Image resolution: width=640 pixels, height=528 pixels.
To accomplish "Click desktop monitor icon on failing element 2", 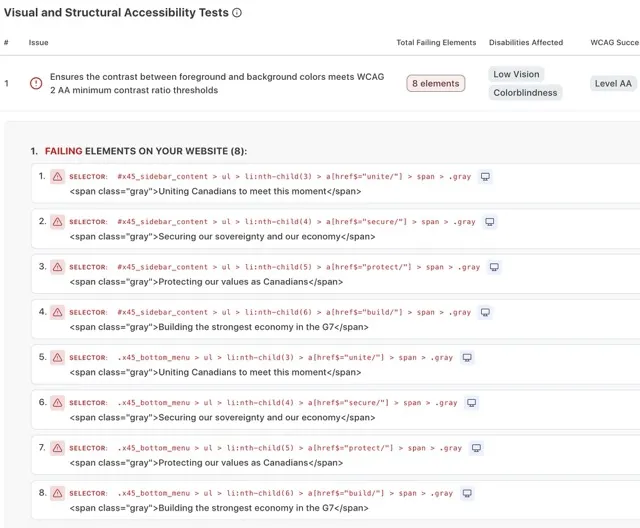I will [490, 222].
